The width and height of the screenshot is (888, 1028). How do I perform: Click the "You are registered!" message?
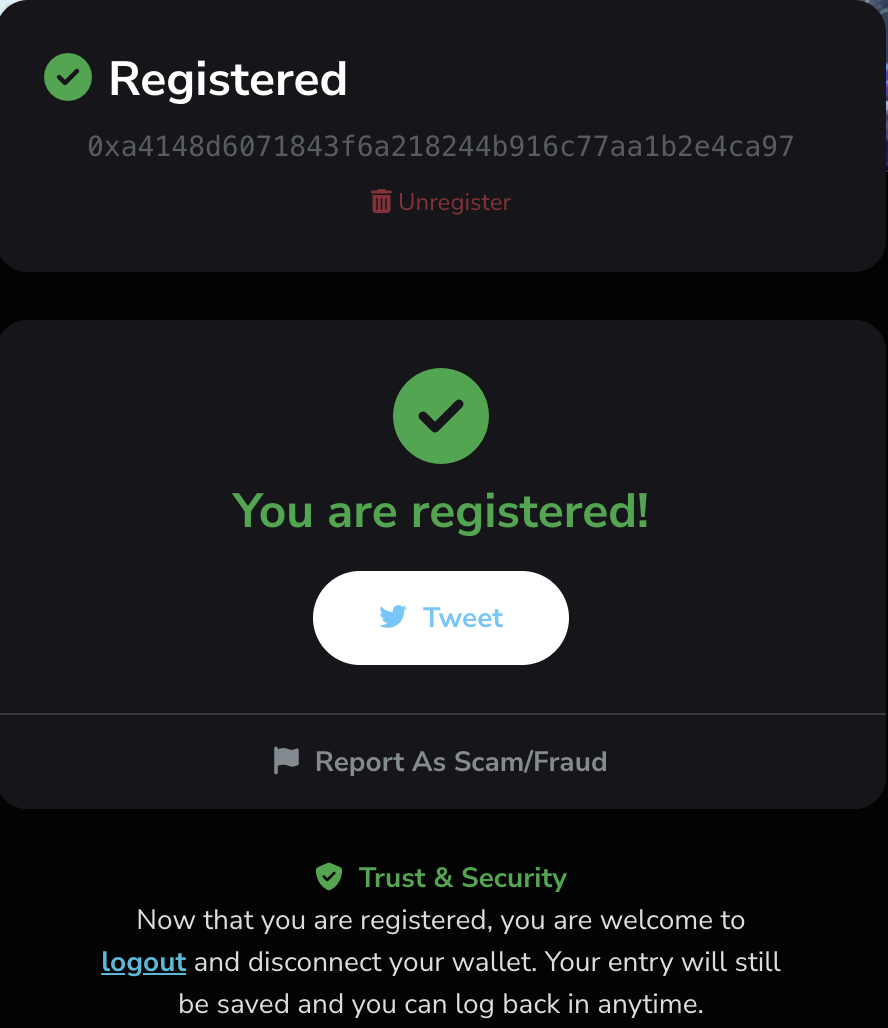[441, 511]
